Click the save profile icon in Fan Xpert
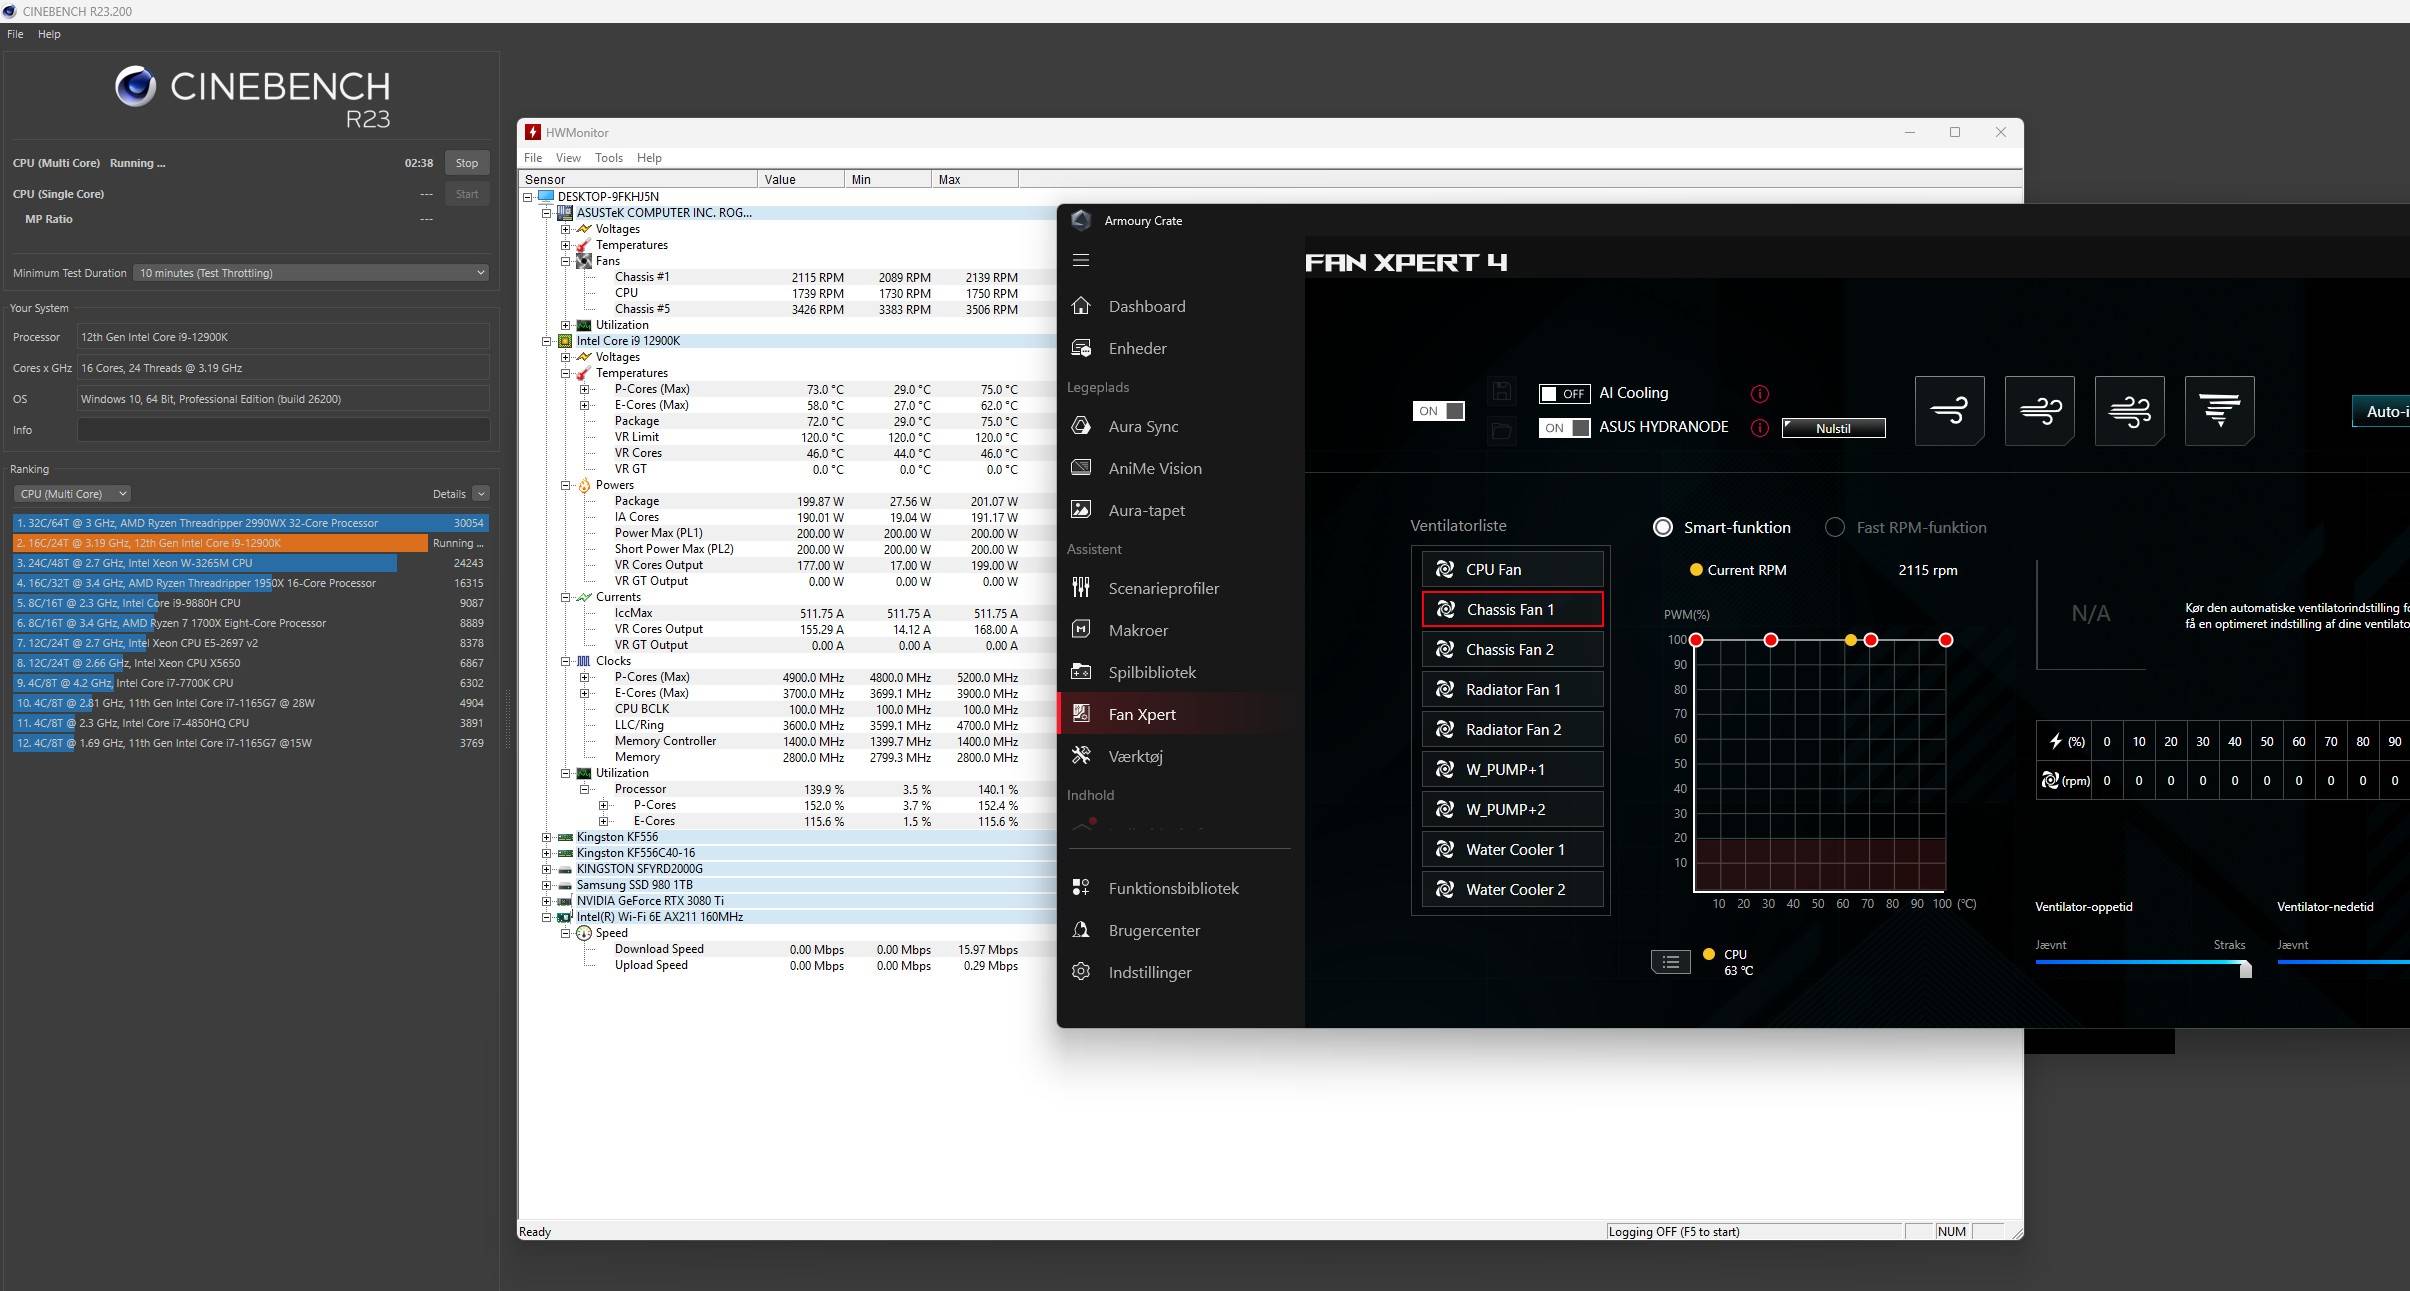This screenshot has width=2410, height=1291. tap(1501, 391)
